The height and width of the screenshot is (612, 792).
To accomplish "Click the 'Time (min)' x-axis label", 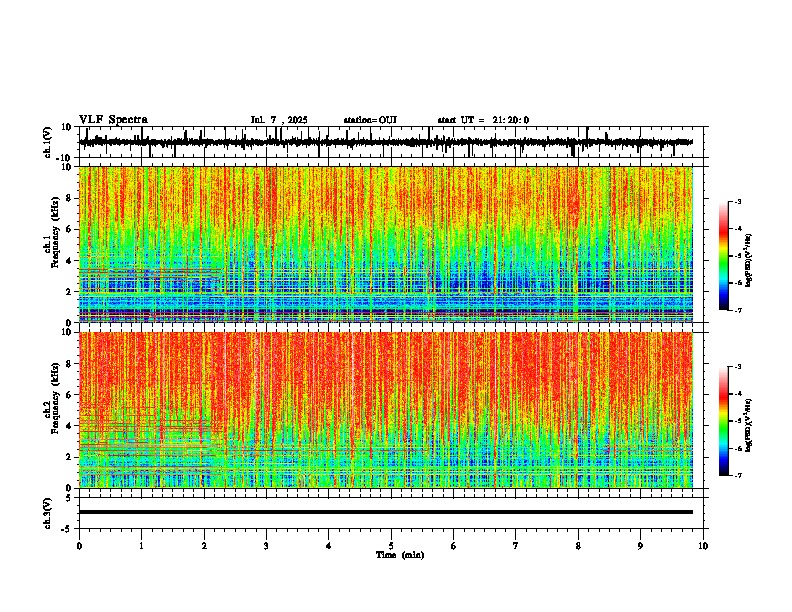I will point(400,555).
